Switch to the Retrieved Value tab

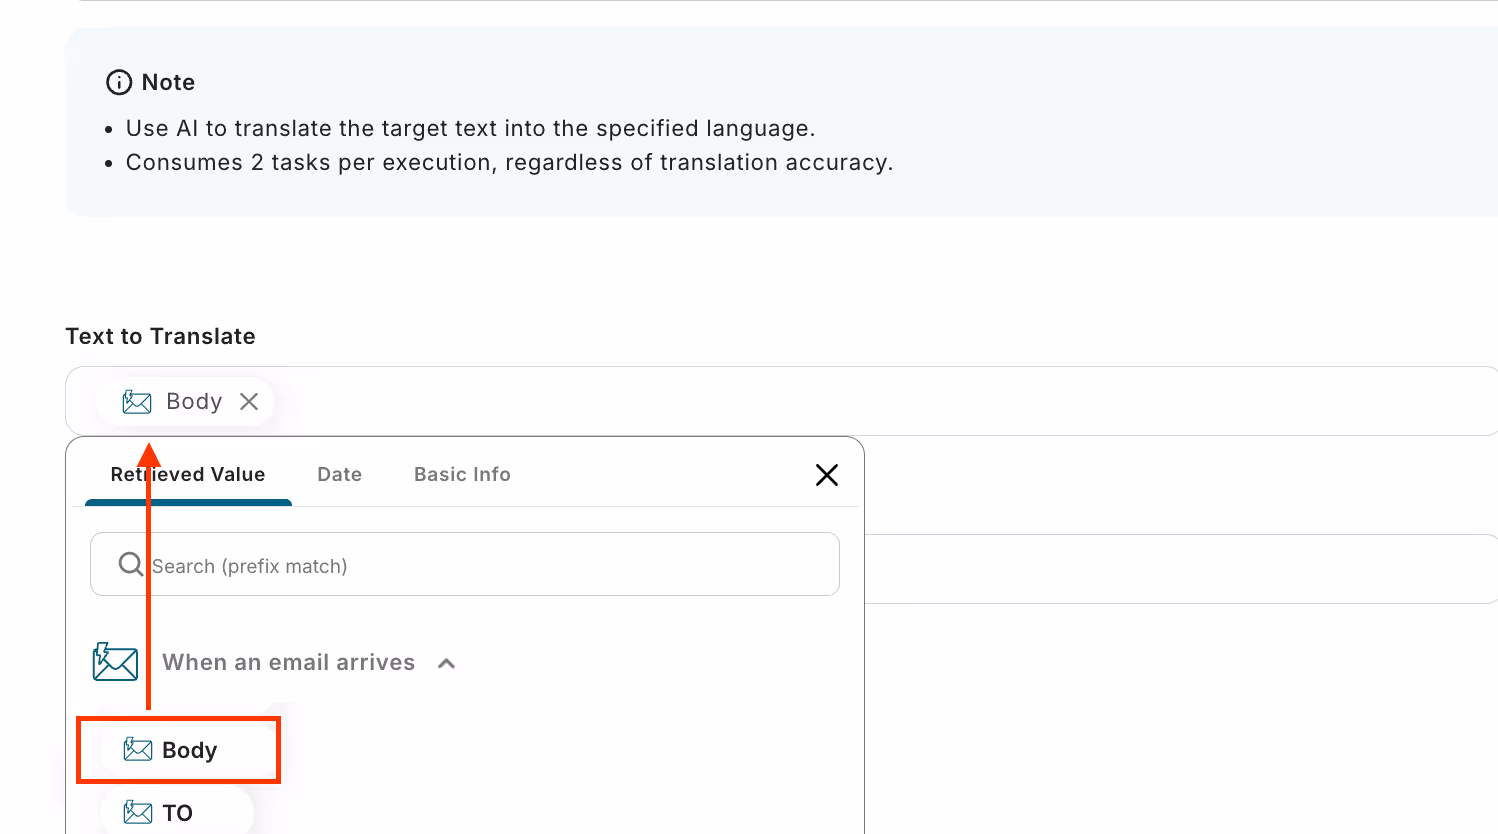(x=188, y=475)
